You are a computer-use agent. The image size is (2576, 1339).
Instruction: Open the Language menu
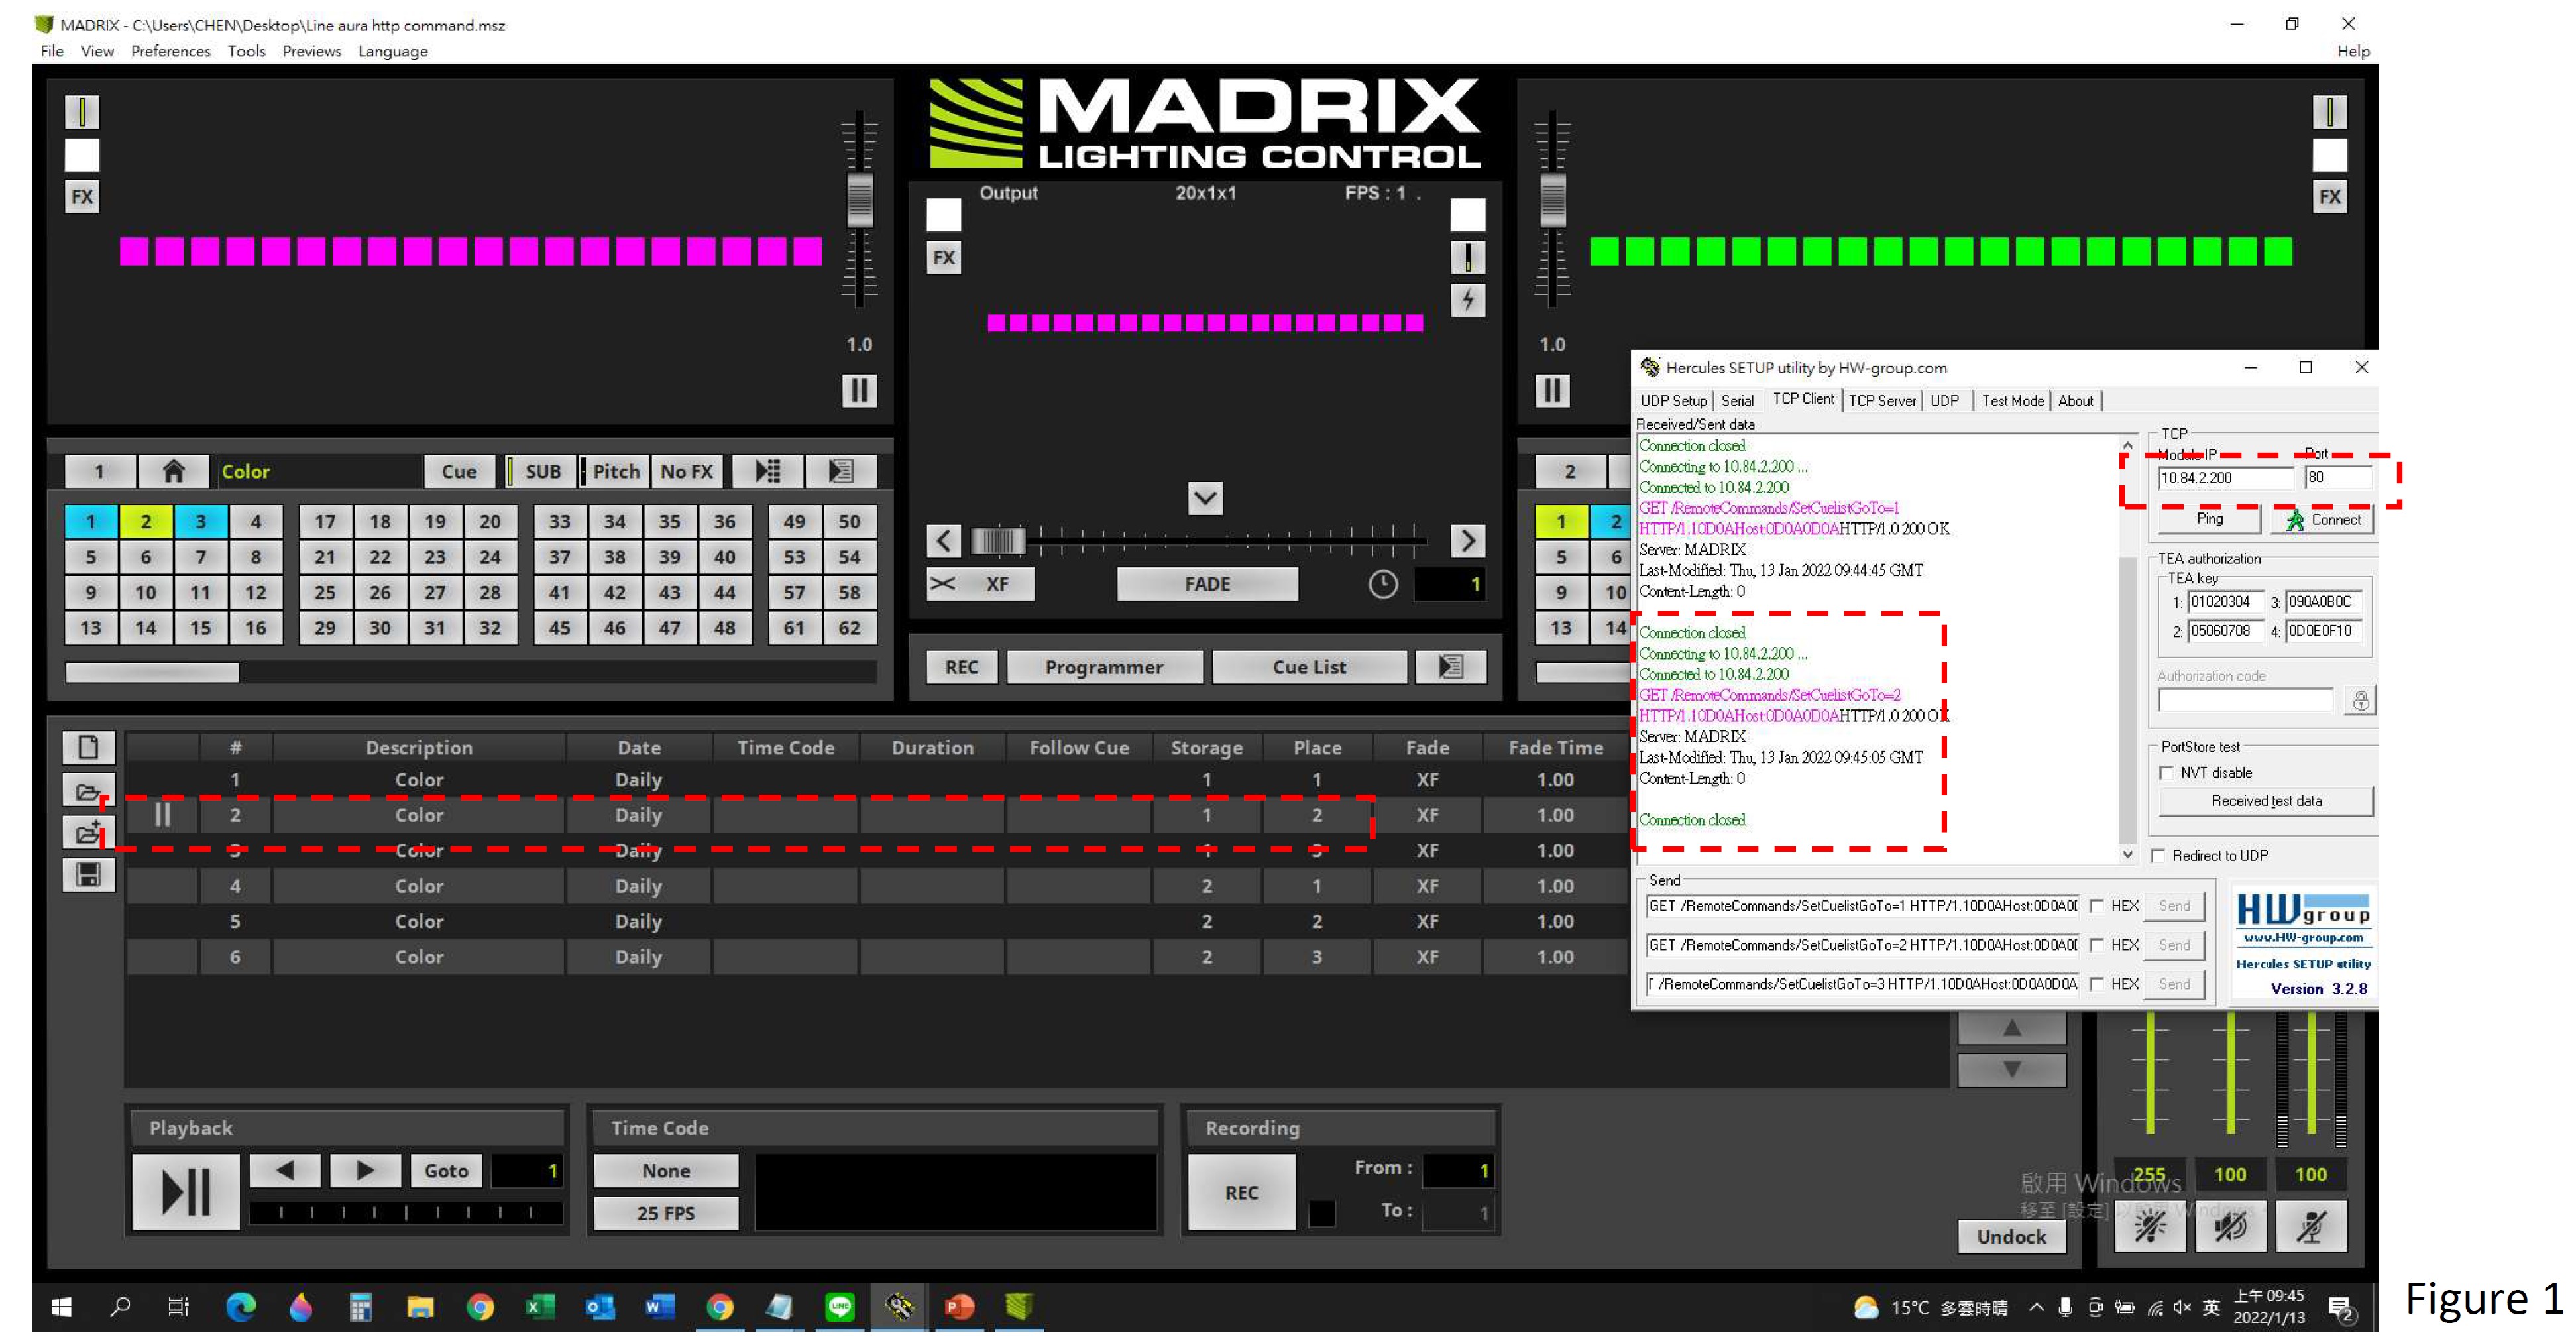tap(393, 51)
